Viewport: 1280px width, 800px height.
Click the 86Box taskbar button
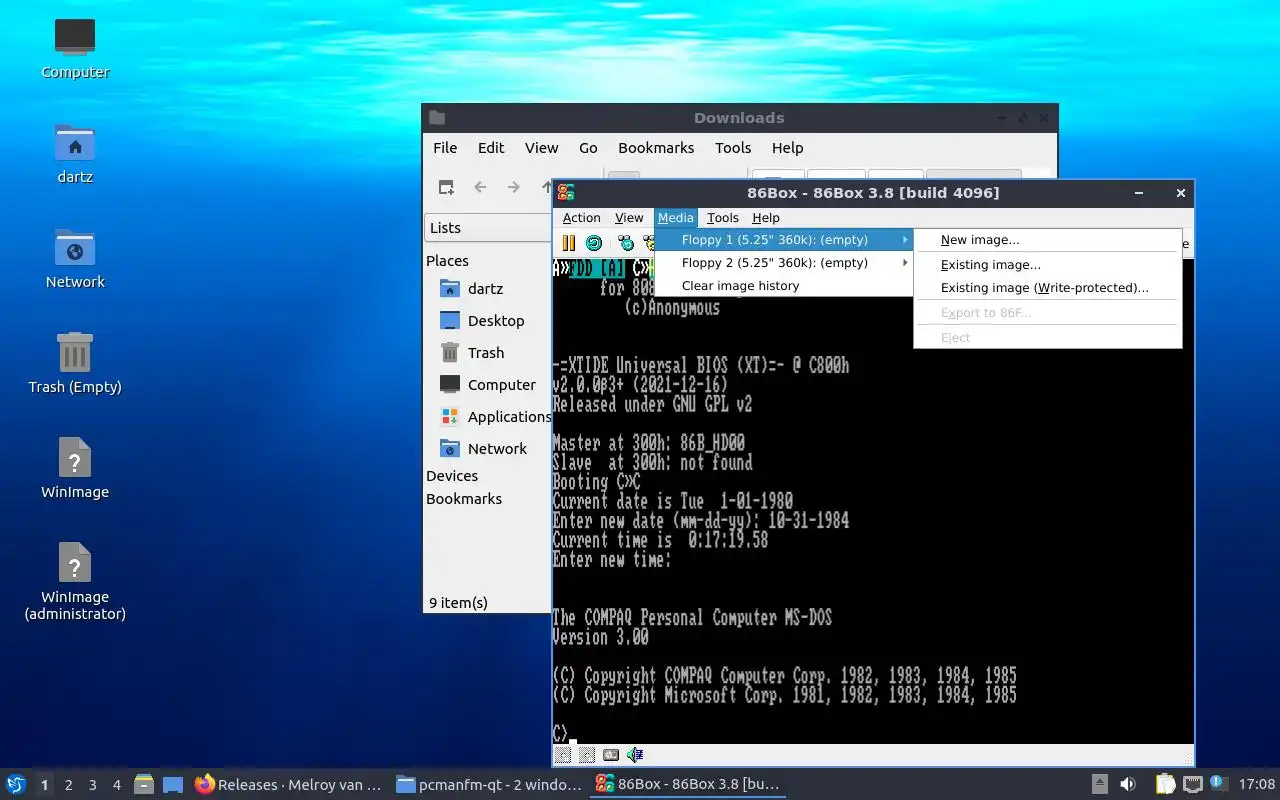(688, 784)
